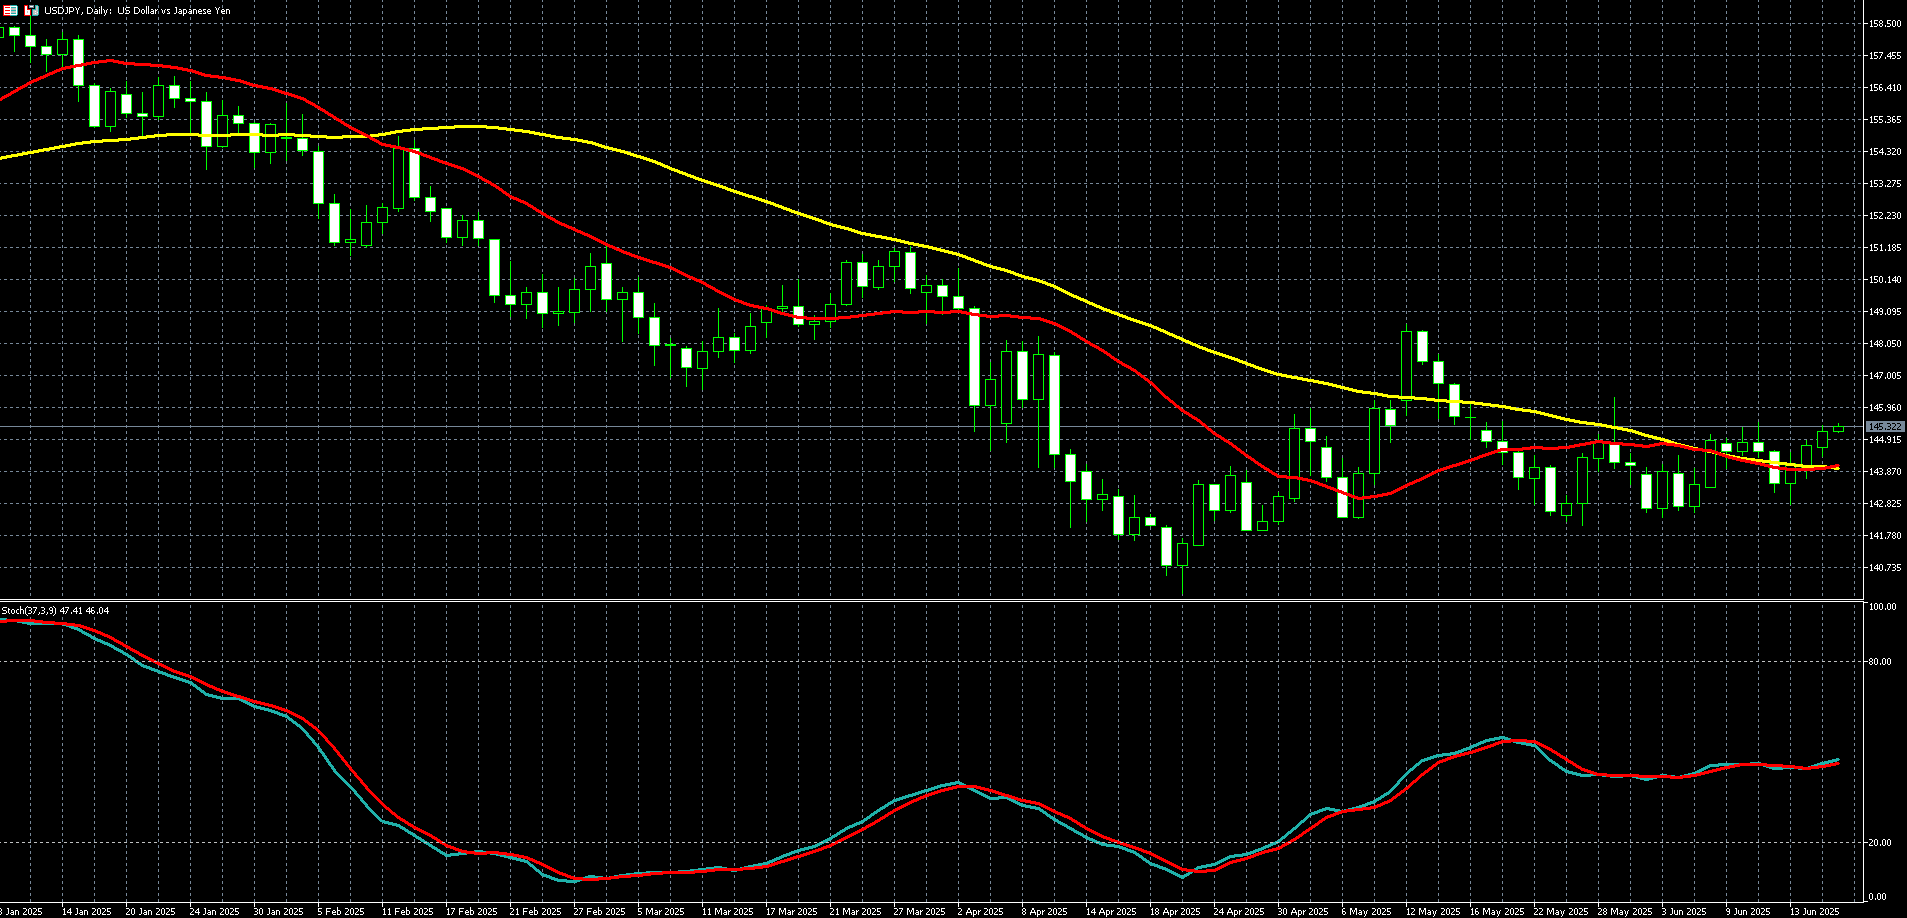Viewport: 1907px width, 918px height.
Task: Click the '17 Mar 2025' date label
Action: (791, 912)
